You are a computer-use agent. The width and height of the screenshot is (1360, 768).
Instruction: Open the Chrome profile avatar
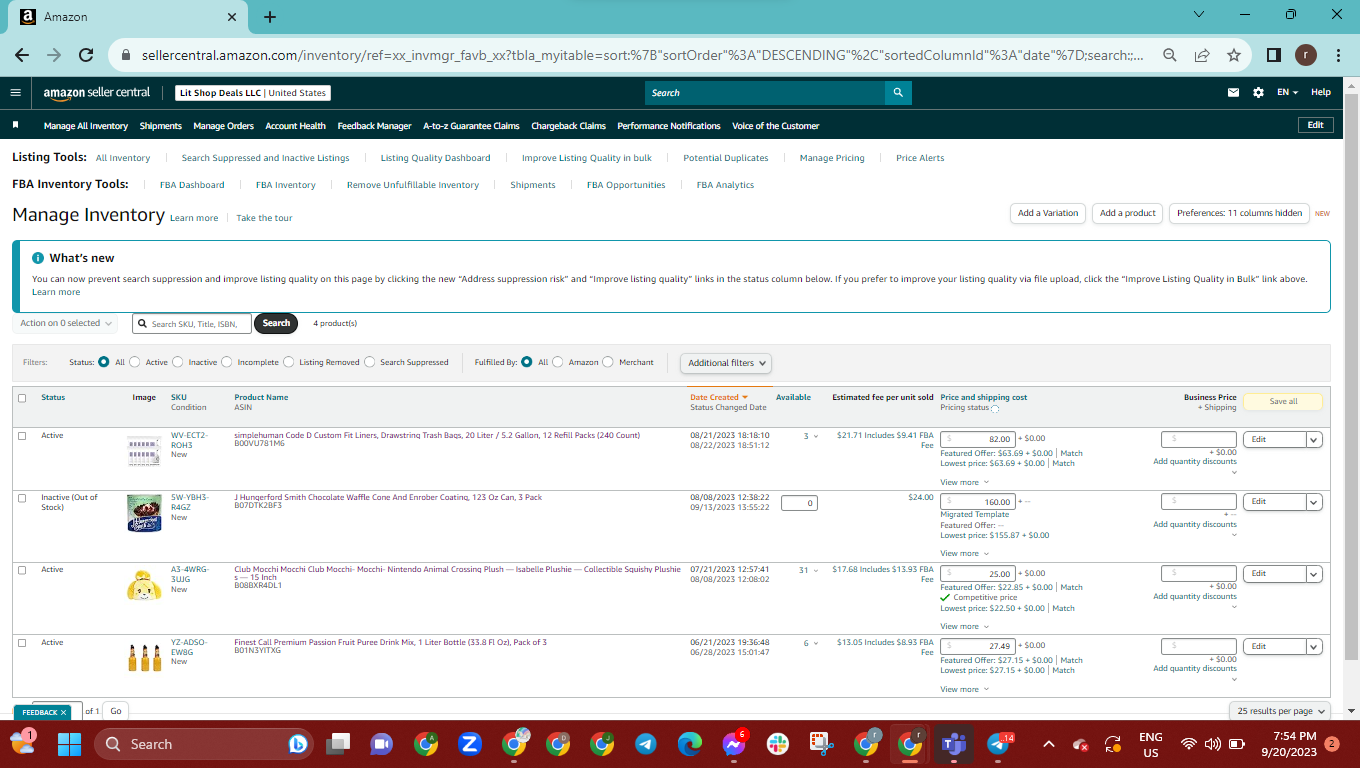tap(1306, 55)
